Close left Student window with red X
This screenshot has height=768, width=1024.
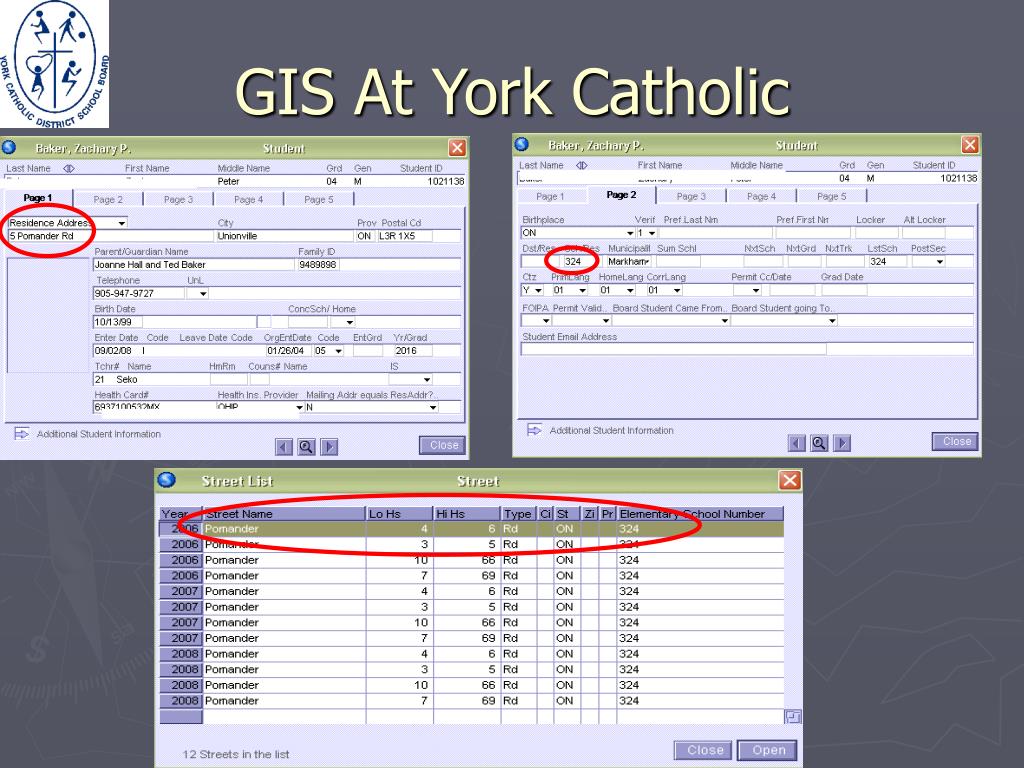click(457, 148)
